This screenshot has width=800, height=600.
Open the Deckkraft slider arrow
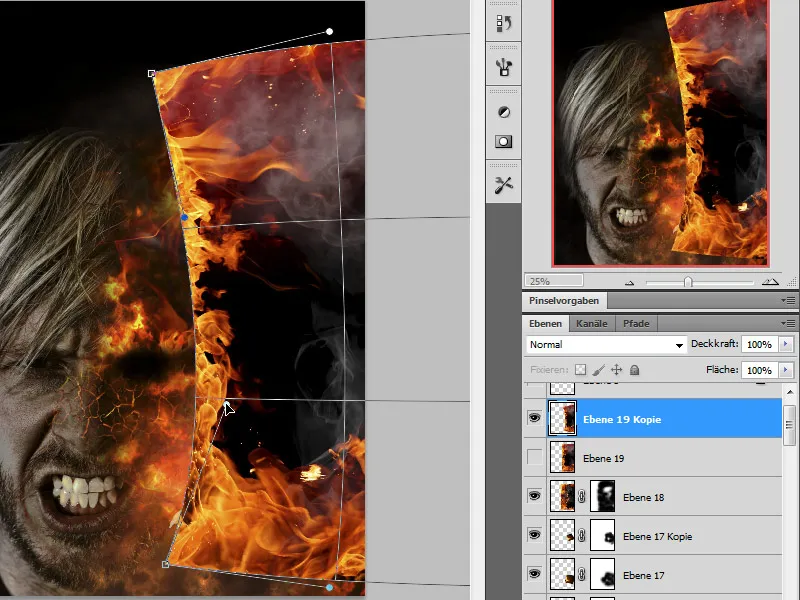pos(786,344)
